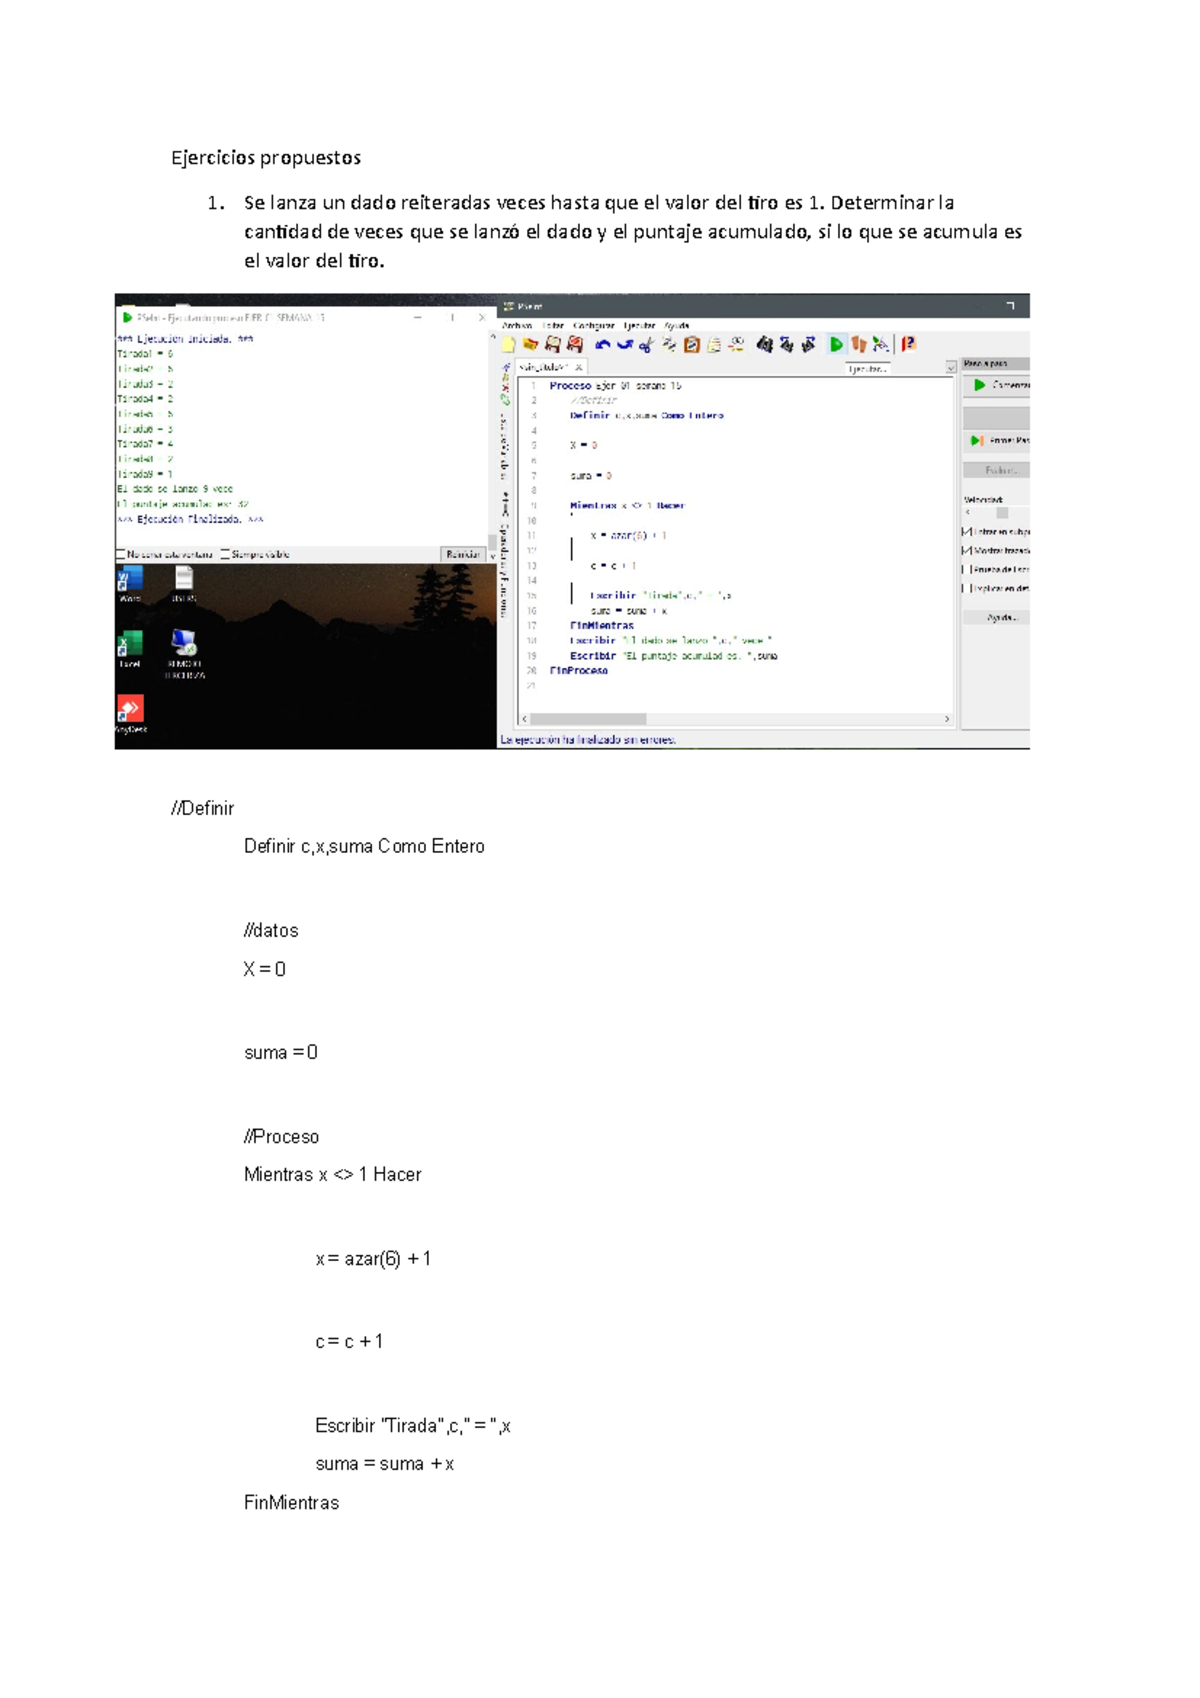
Task: Uncheck 'Entrar en subprocesos' option
Action: coord(966,532)
